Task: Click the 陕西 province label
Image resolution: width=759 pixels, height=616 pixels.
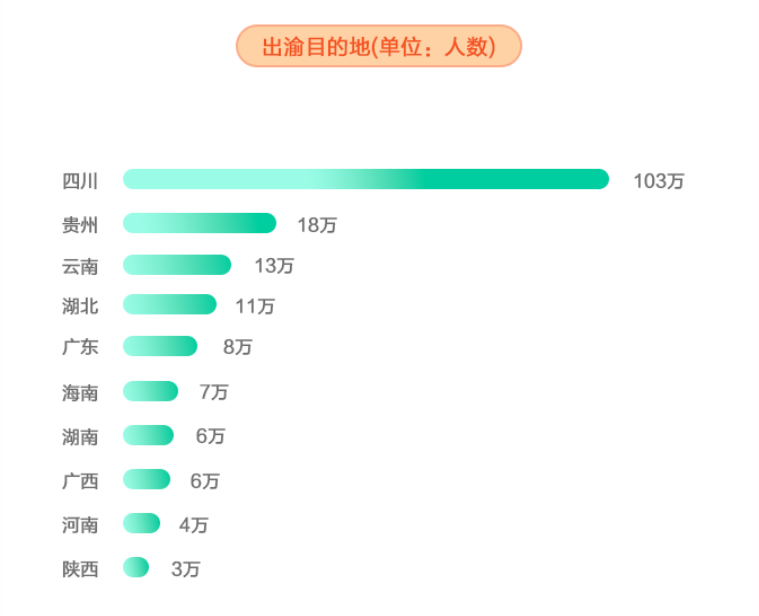Action: pyautogui.click(x=80, y=569)
